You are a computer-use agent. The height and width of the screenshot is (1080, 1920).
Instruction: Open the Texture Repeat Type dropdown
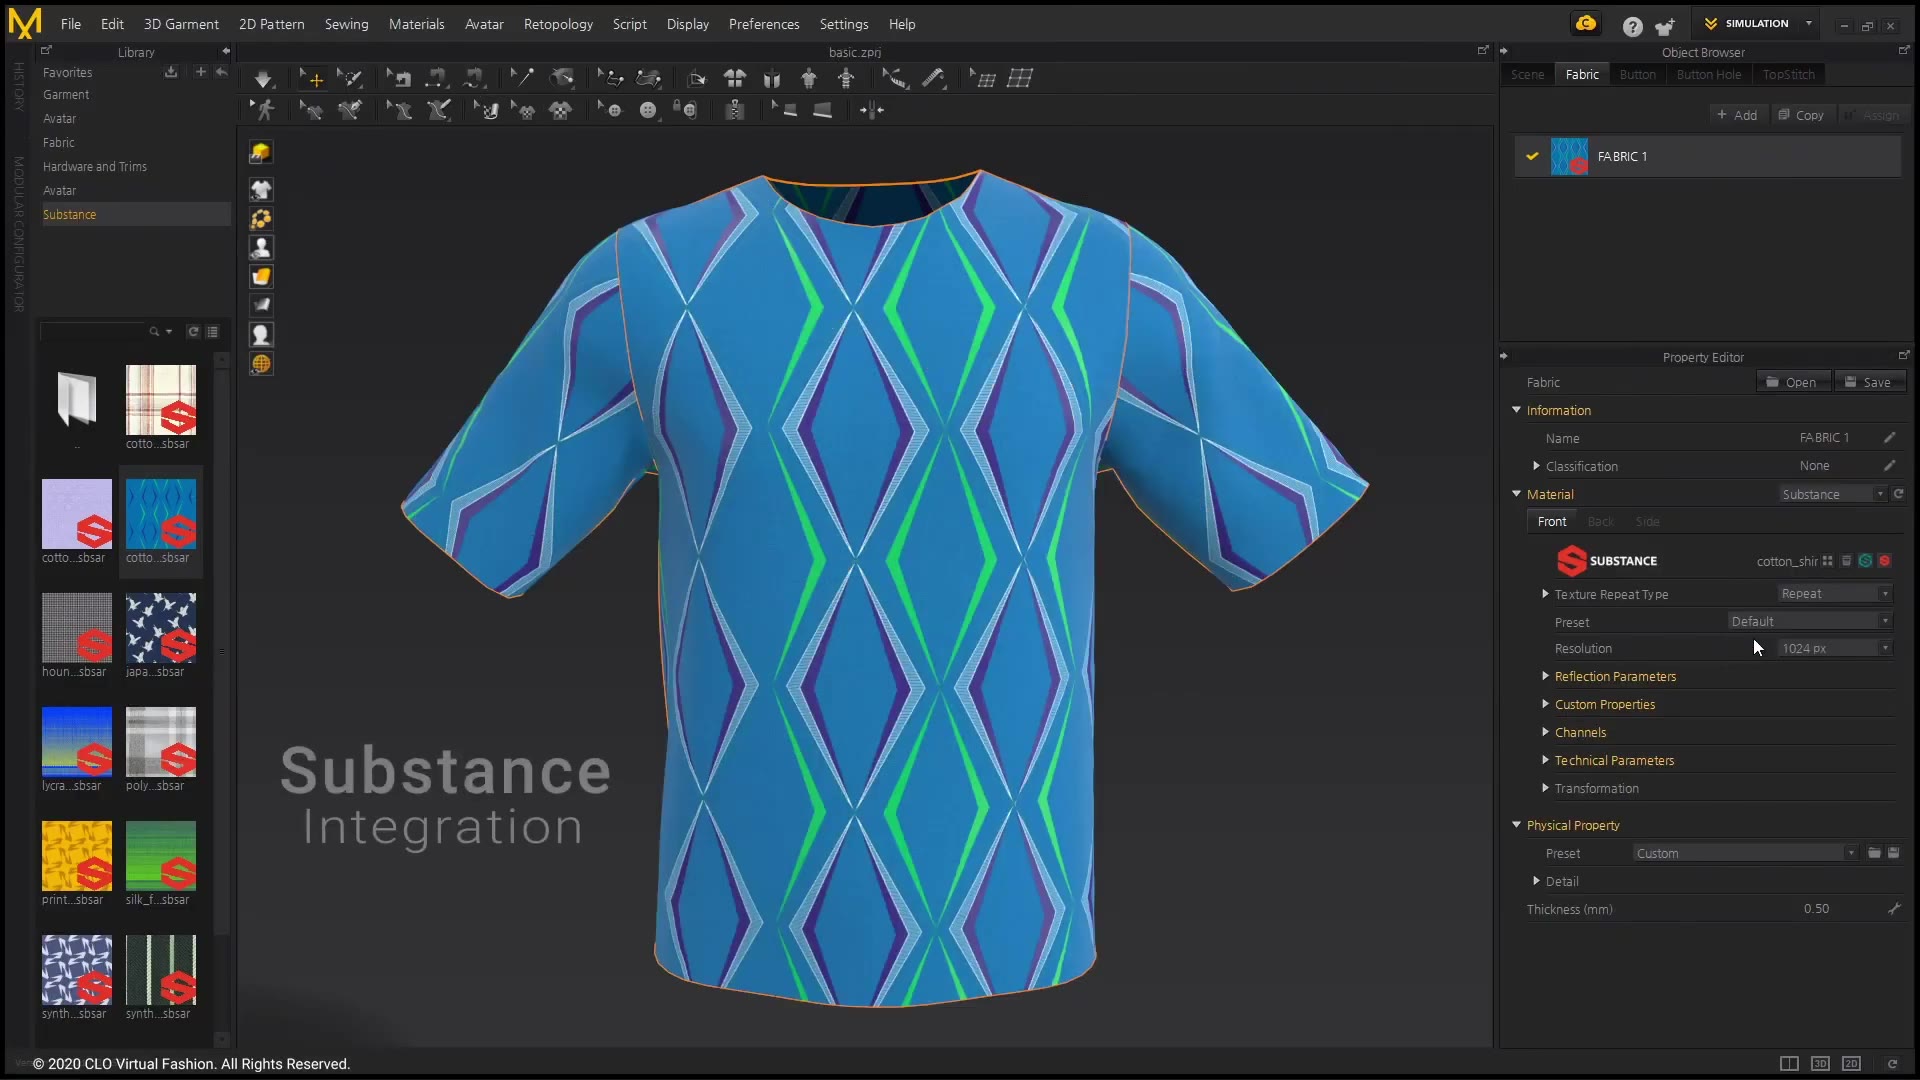pyautogui.click(x=1835, y=594)
